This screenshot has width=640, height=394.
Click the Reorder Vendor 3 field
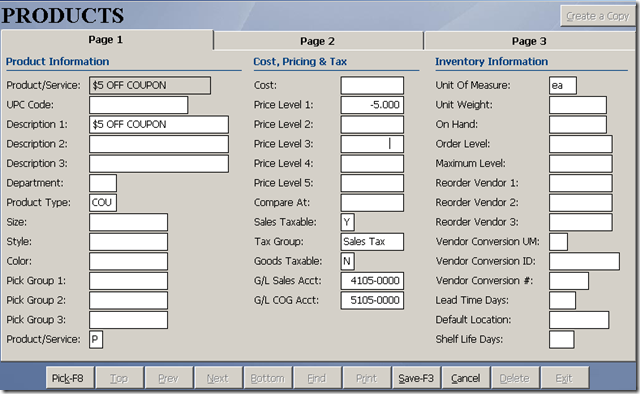tap(581, 222)
